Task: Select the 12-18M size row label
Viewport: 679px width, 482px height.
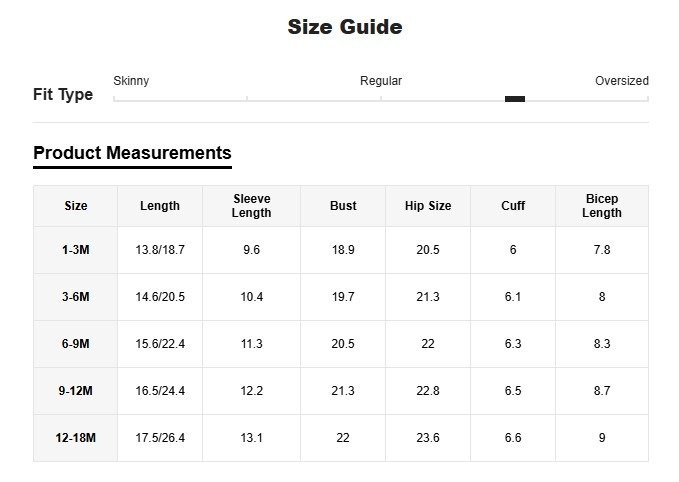Action: click(x=76, y=438)
